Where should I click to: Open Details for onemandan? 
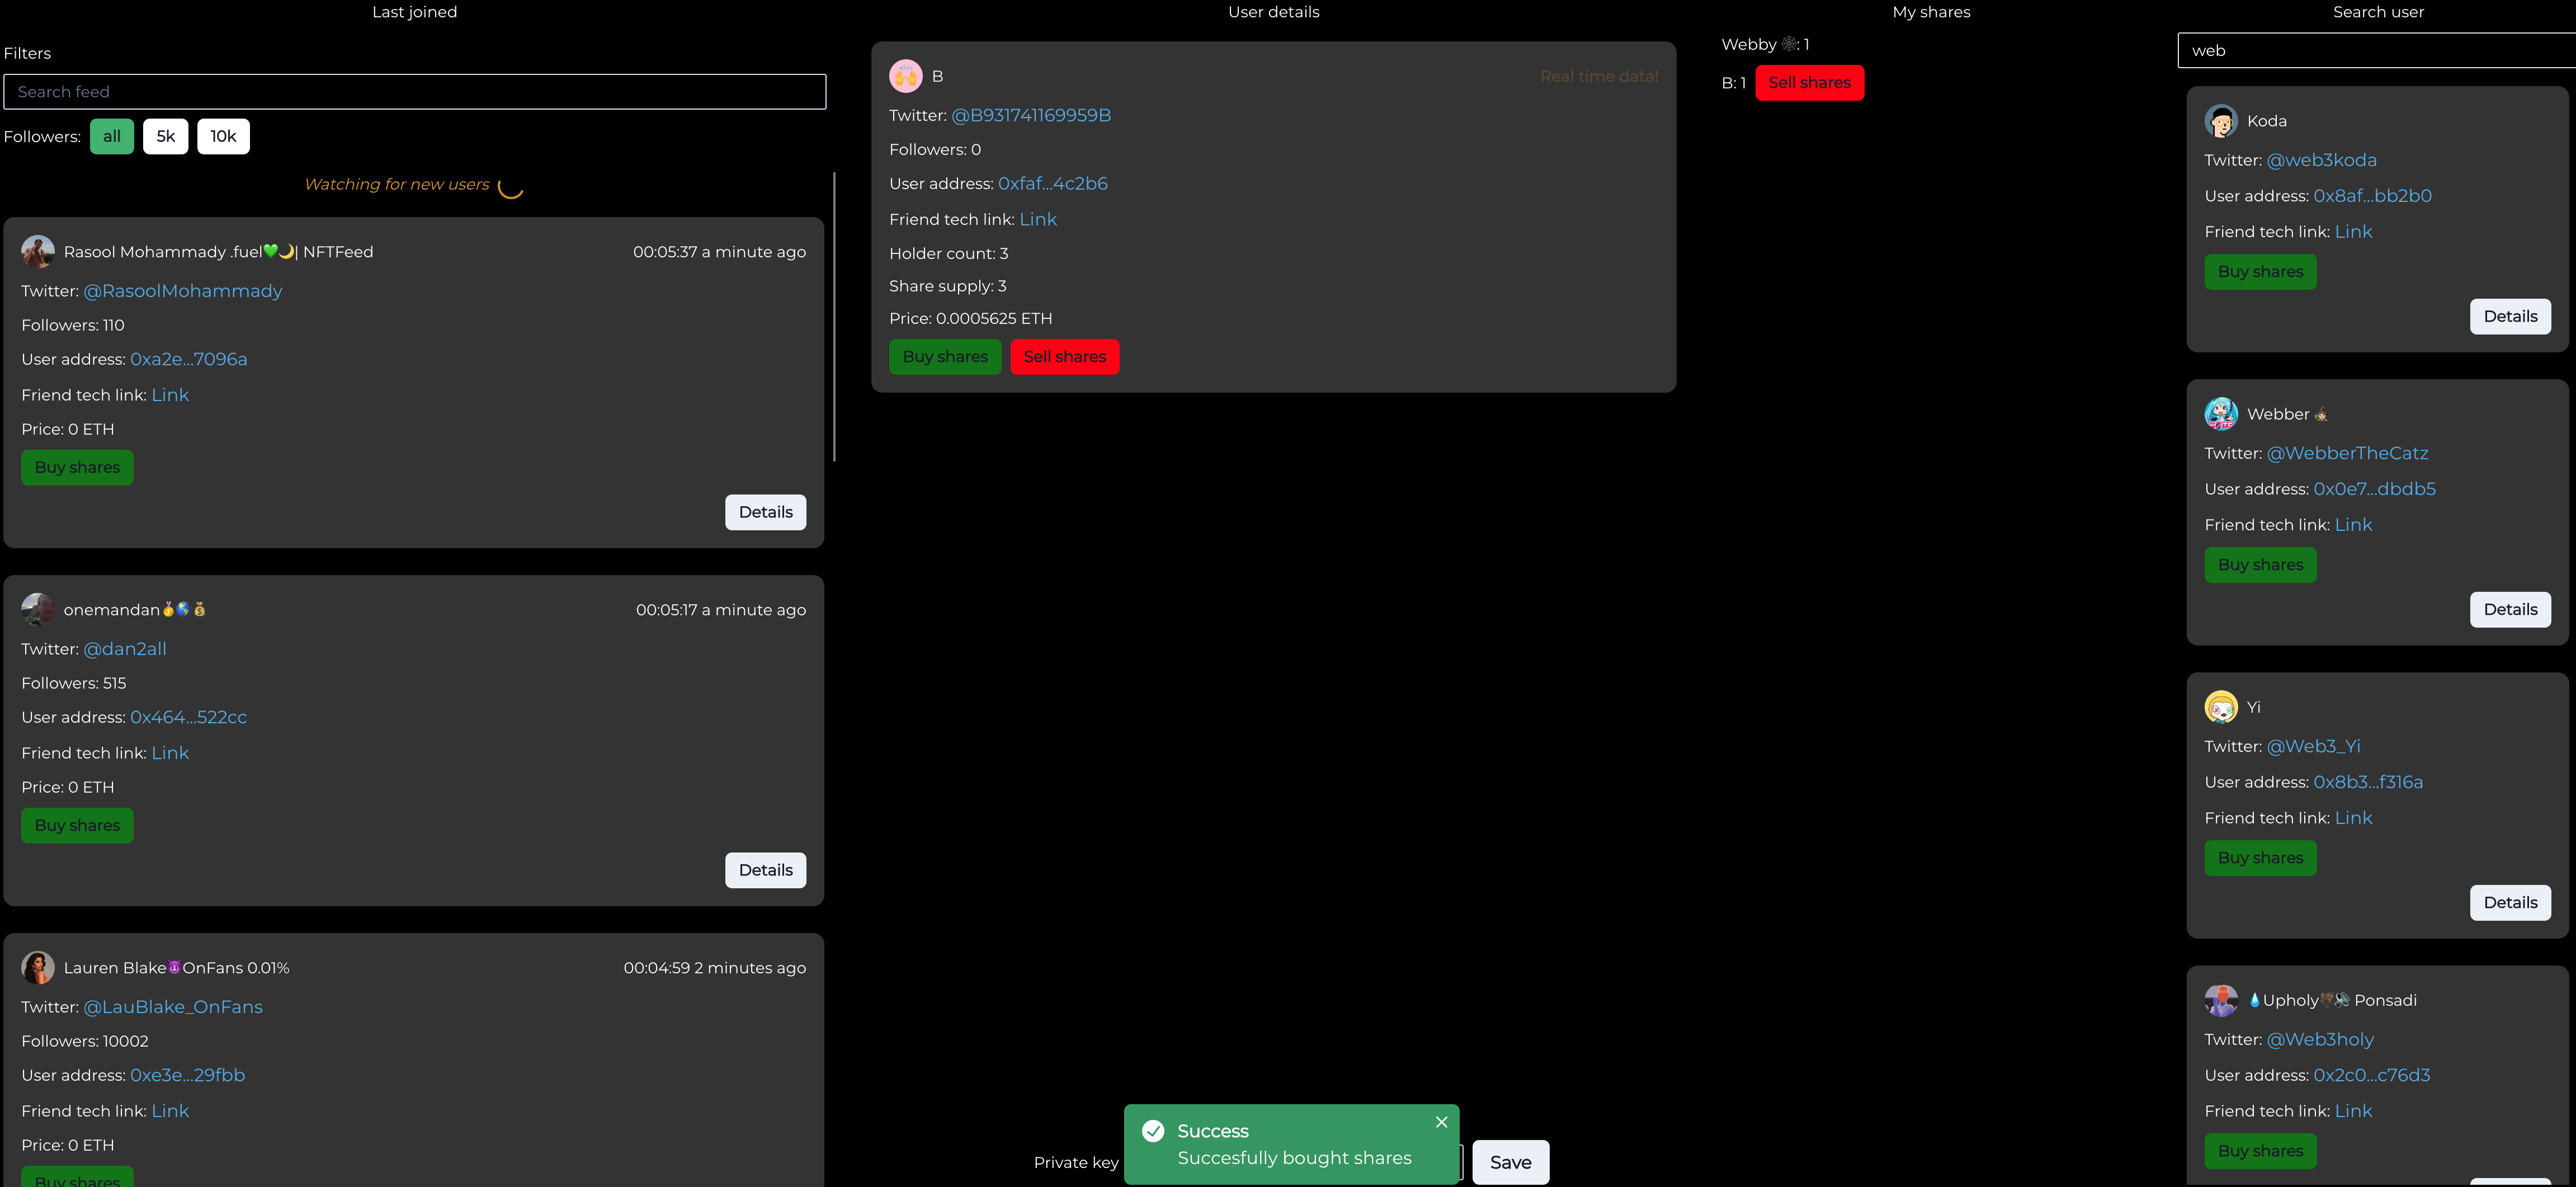(x=765, y=870)
